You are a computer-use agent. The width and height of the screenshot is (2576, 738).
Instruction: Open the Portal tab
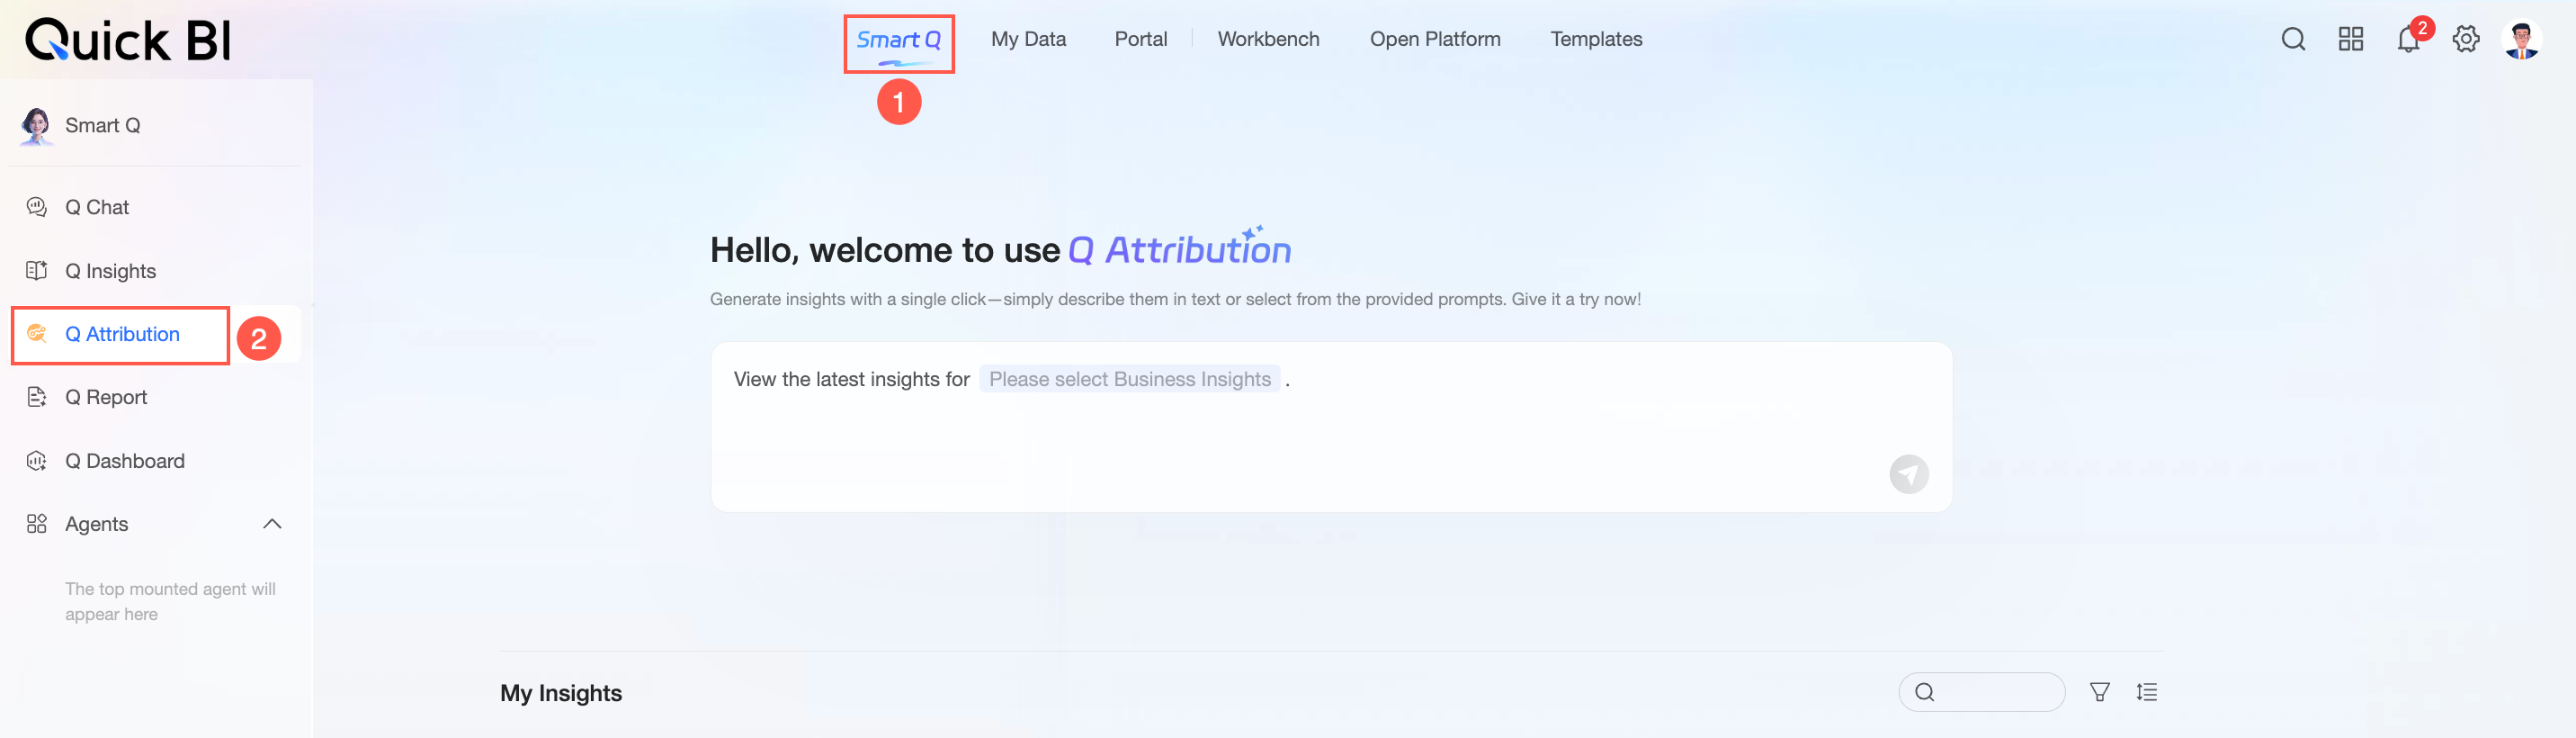pyautogui.click(x=1140, y=39)
